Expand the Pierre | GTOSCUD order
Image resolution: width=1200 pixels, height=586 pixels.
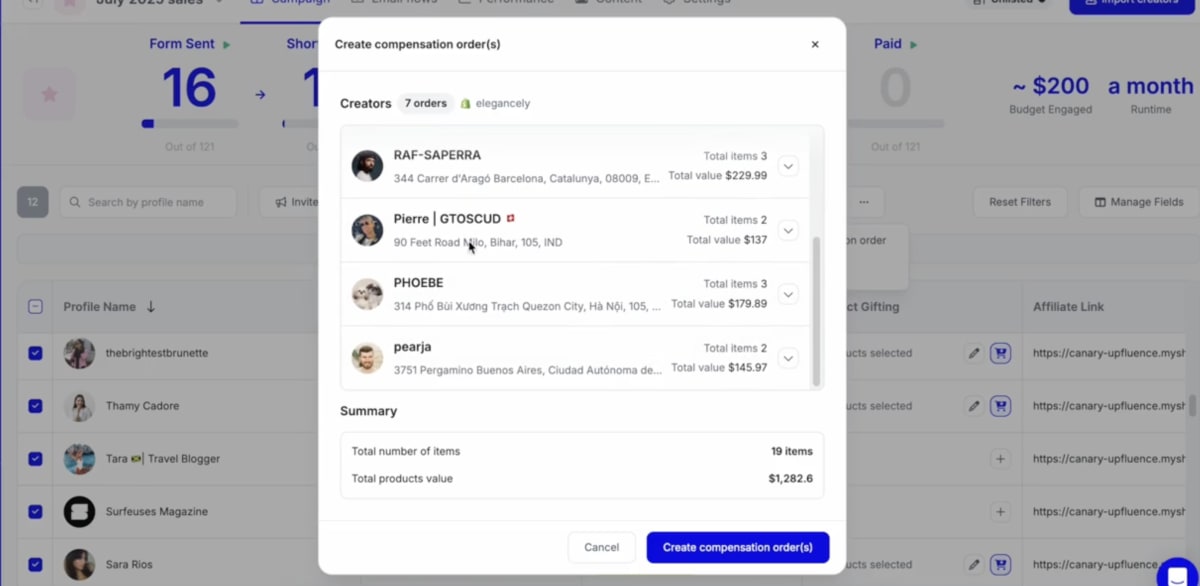pos(788,230)
